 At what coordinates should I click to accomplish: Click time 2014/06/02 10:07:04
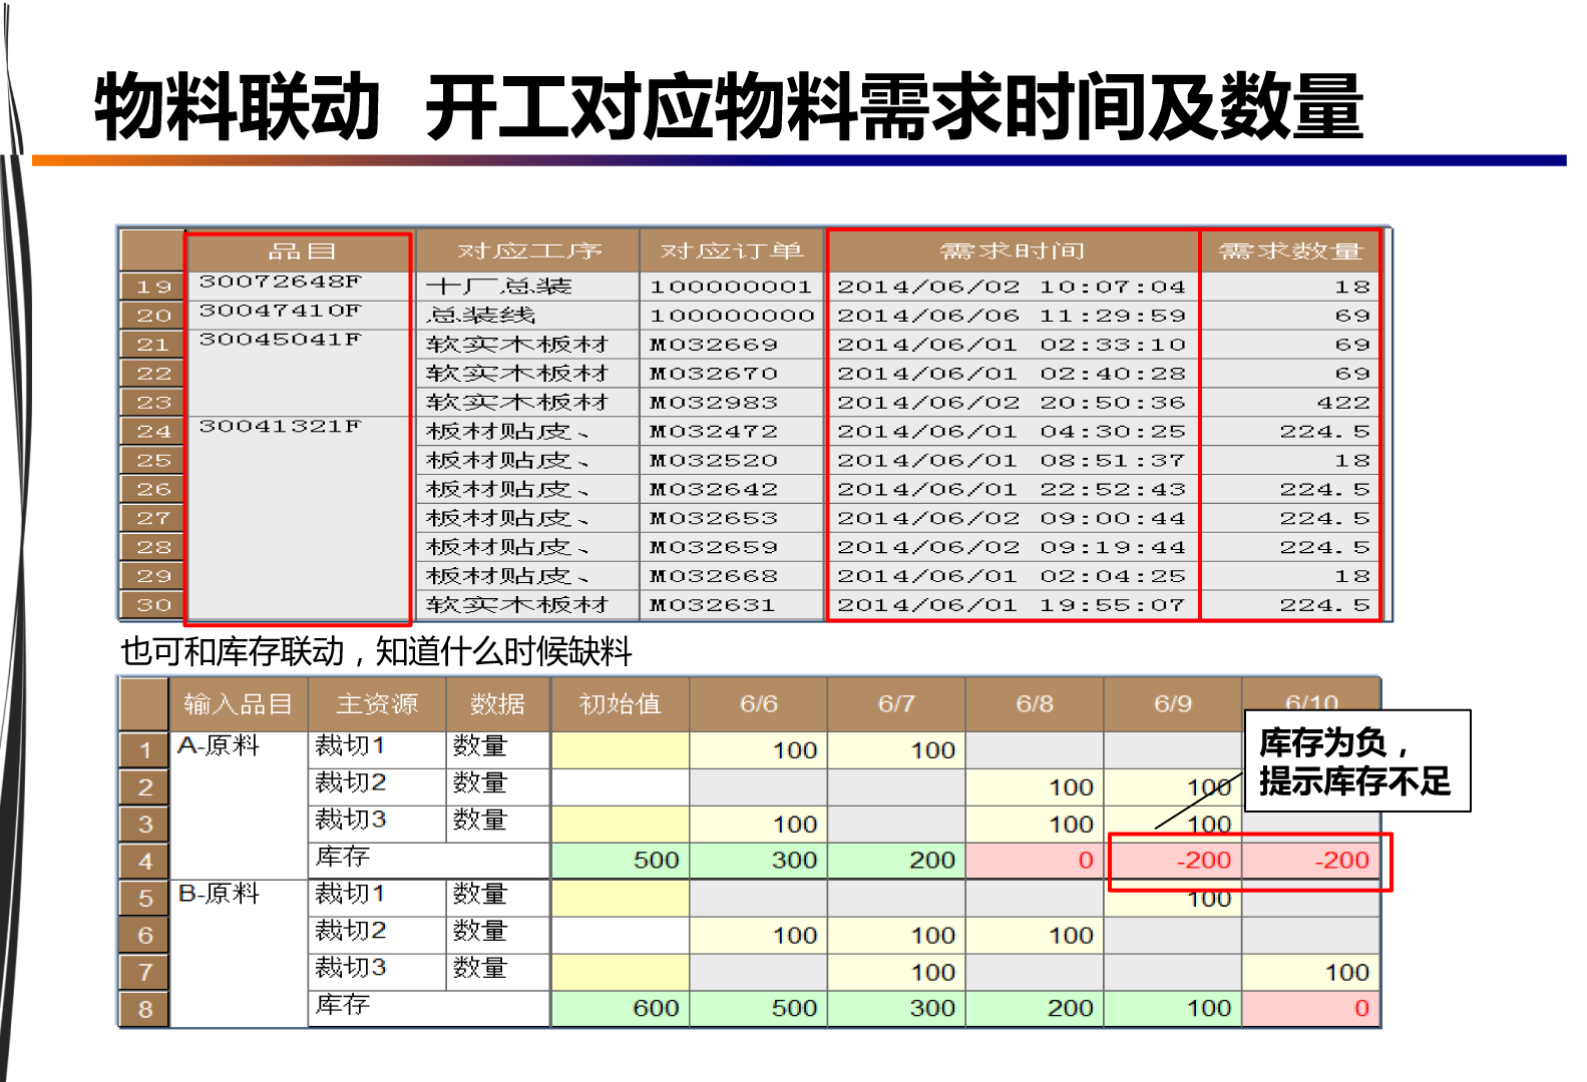[x=1013, y=286]
